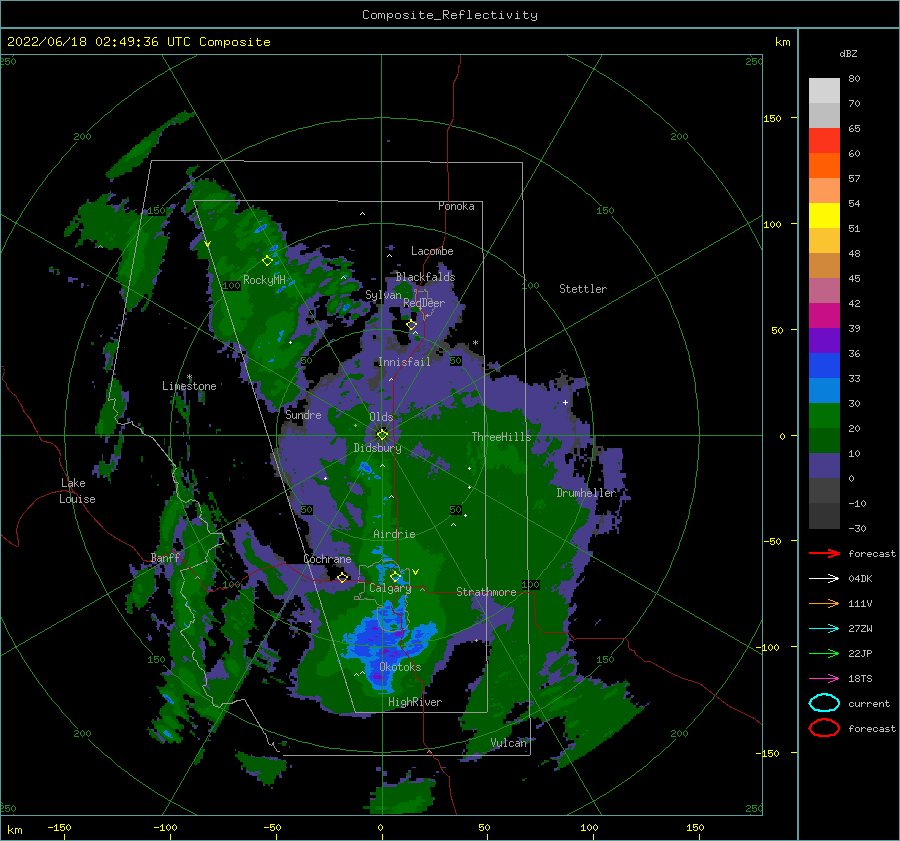Image resolution: width=900 pixels, height=841 pixels.
Task: Click the Olds town label
Action: click(381, 417)
